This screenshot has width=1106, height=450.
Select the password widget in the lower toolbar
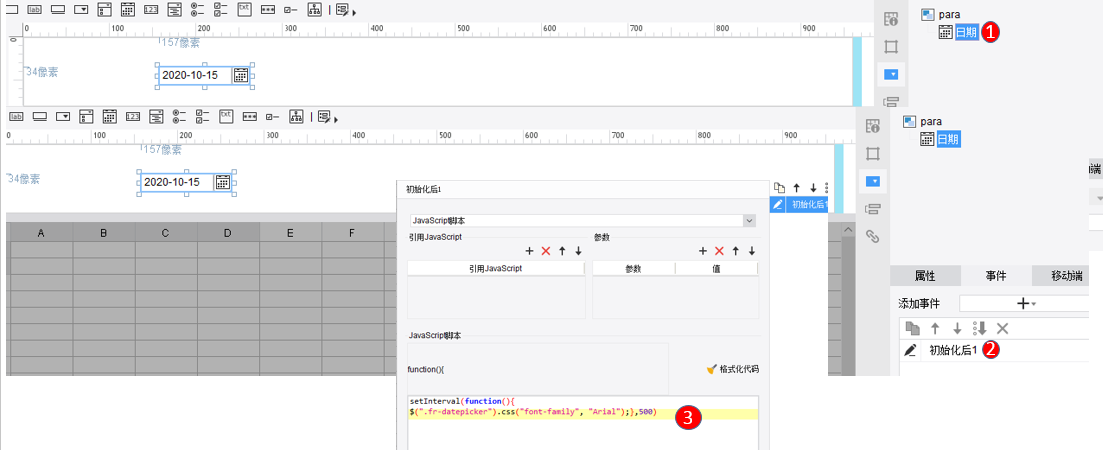(x=249, y=116)
